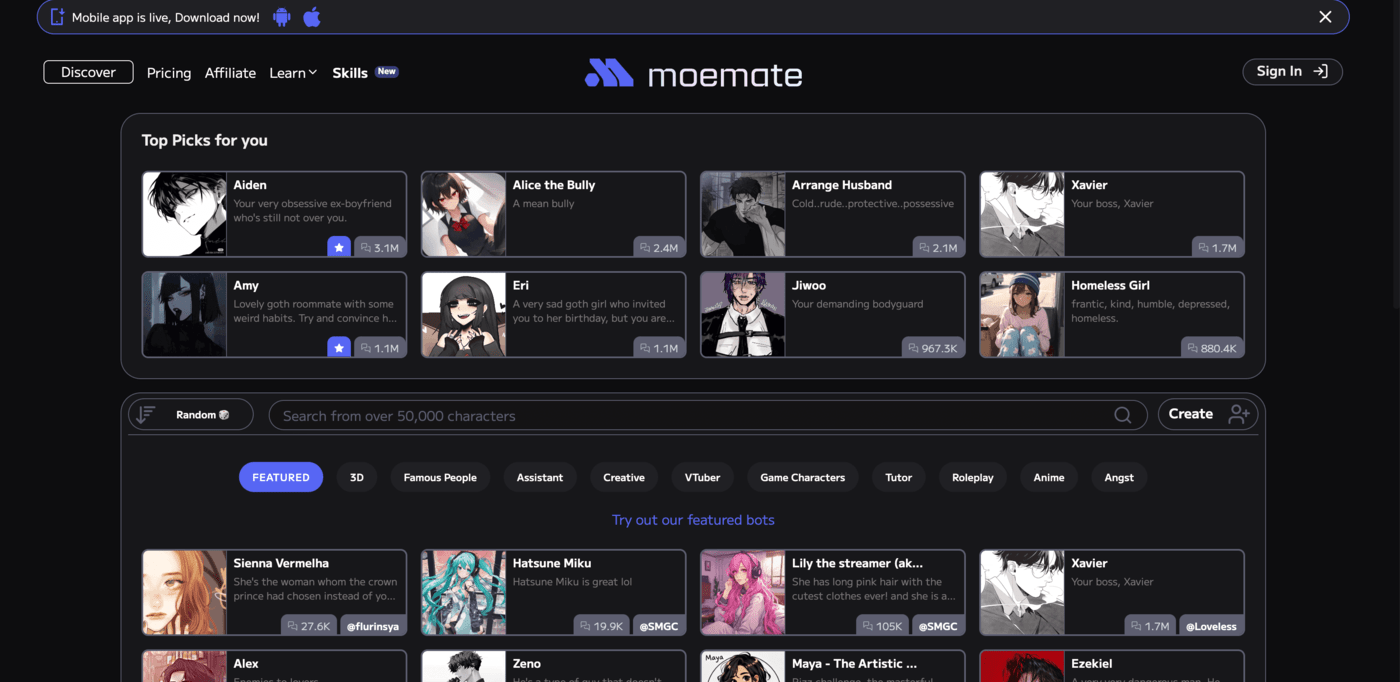Image resolution: width=1400 pixels, height=682 pixels.
Task: Click the search character input field
Action: 707,415
